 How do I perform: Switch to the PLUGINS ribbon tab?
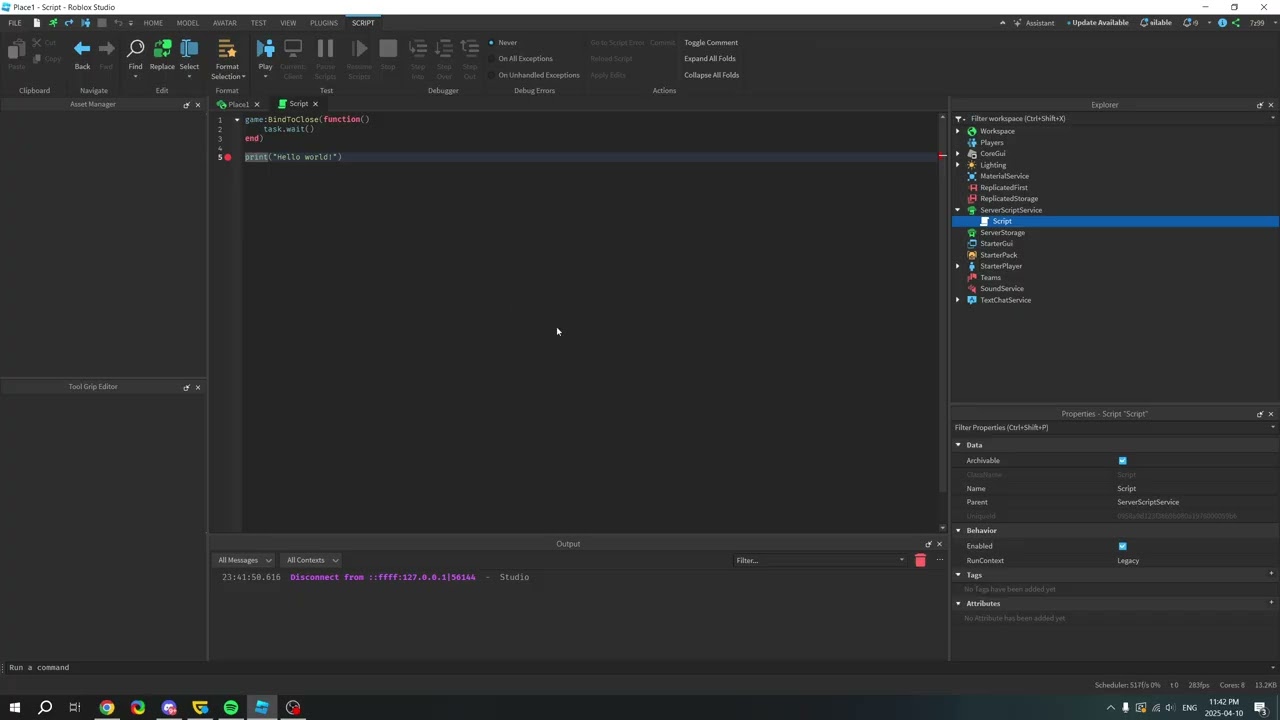(x=323, y=23)
